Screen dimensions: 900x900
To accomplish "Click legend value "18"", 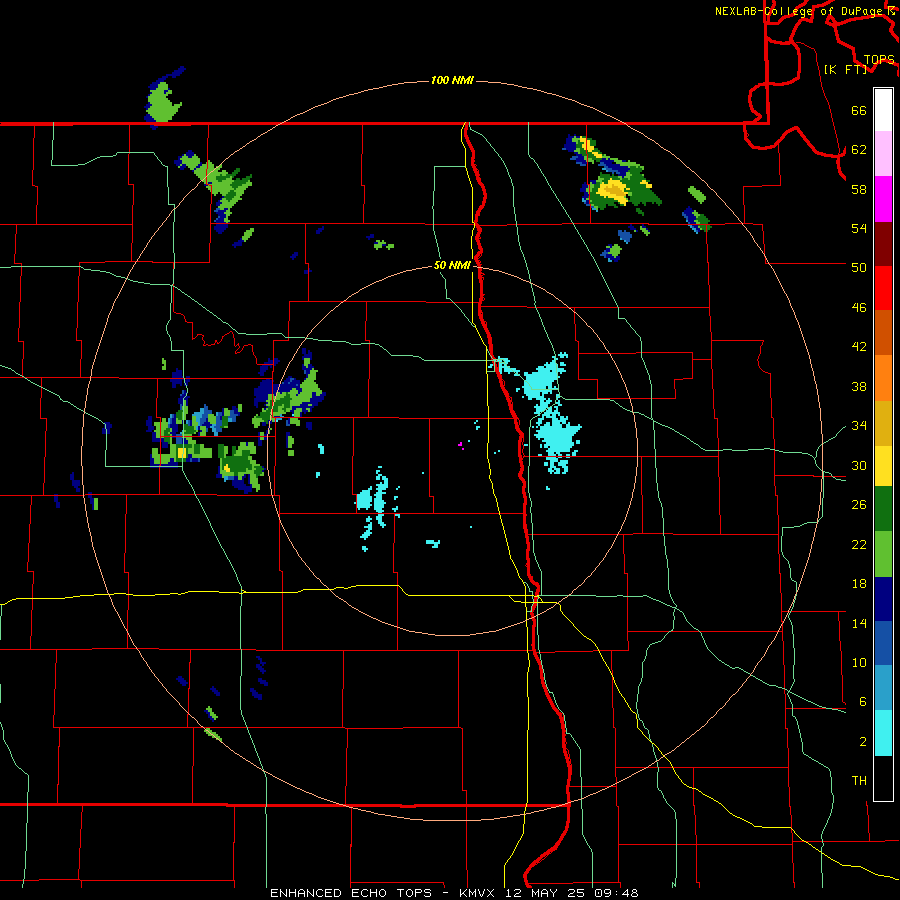I will 859,583.
